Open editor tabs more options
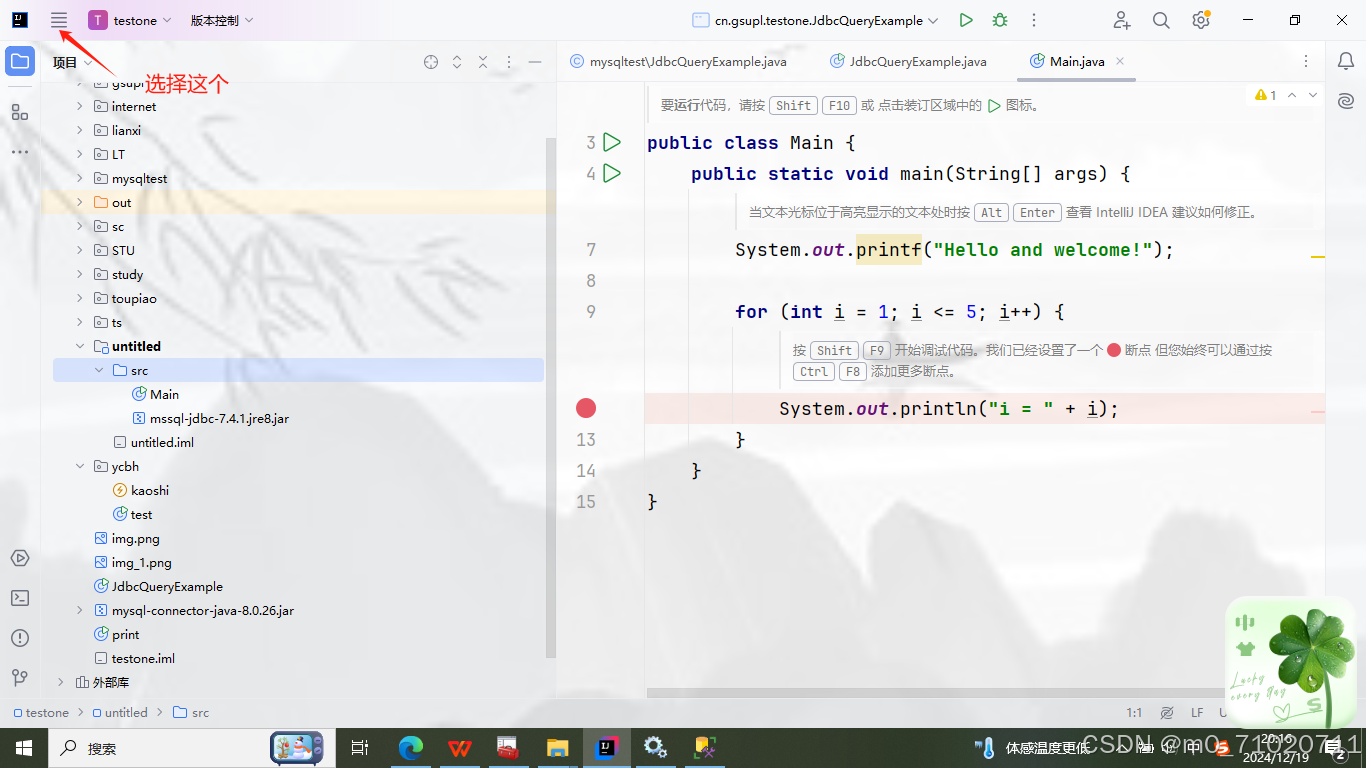 click(x=1306, y=62)
